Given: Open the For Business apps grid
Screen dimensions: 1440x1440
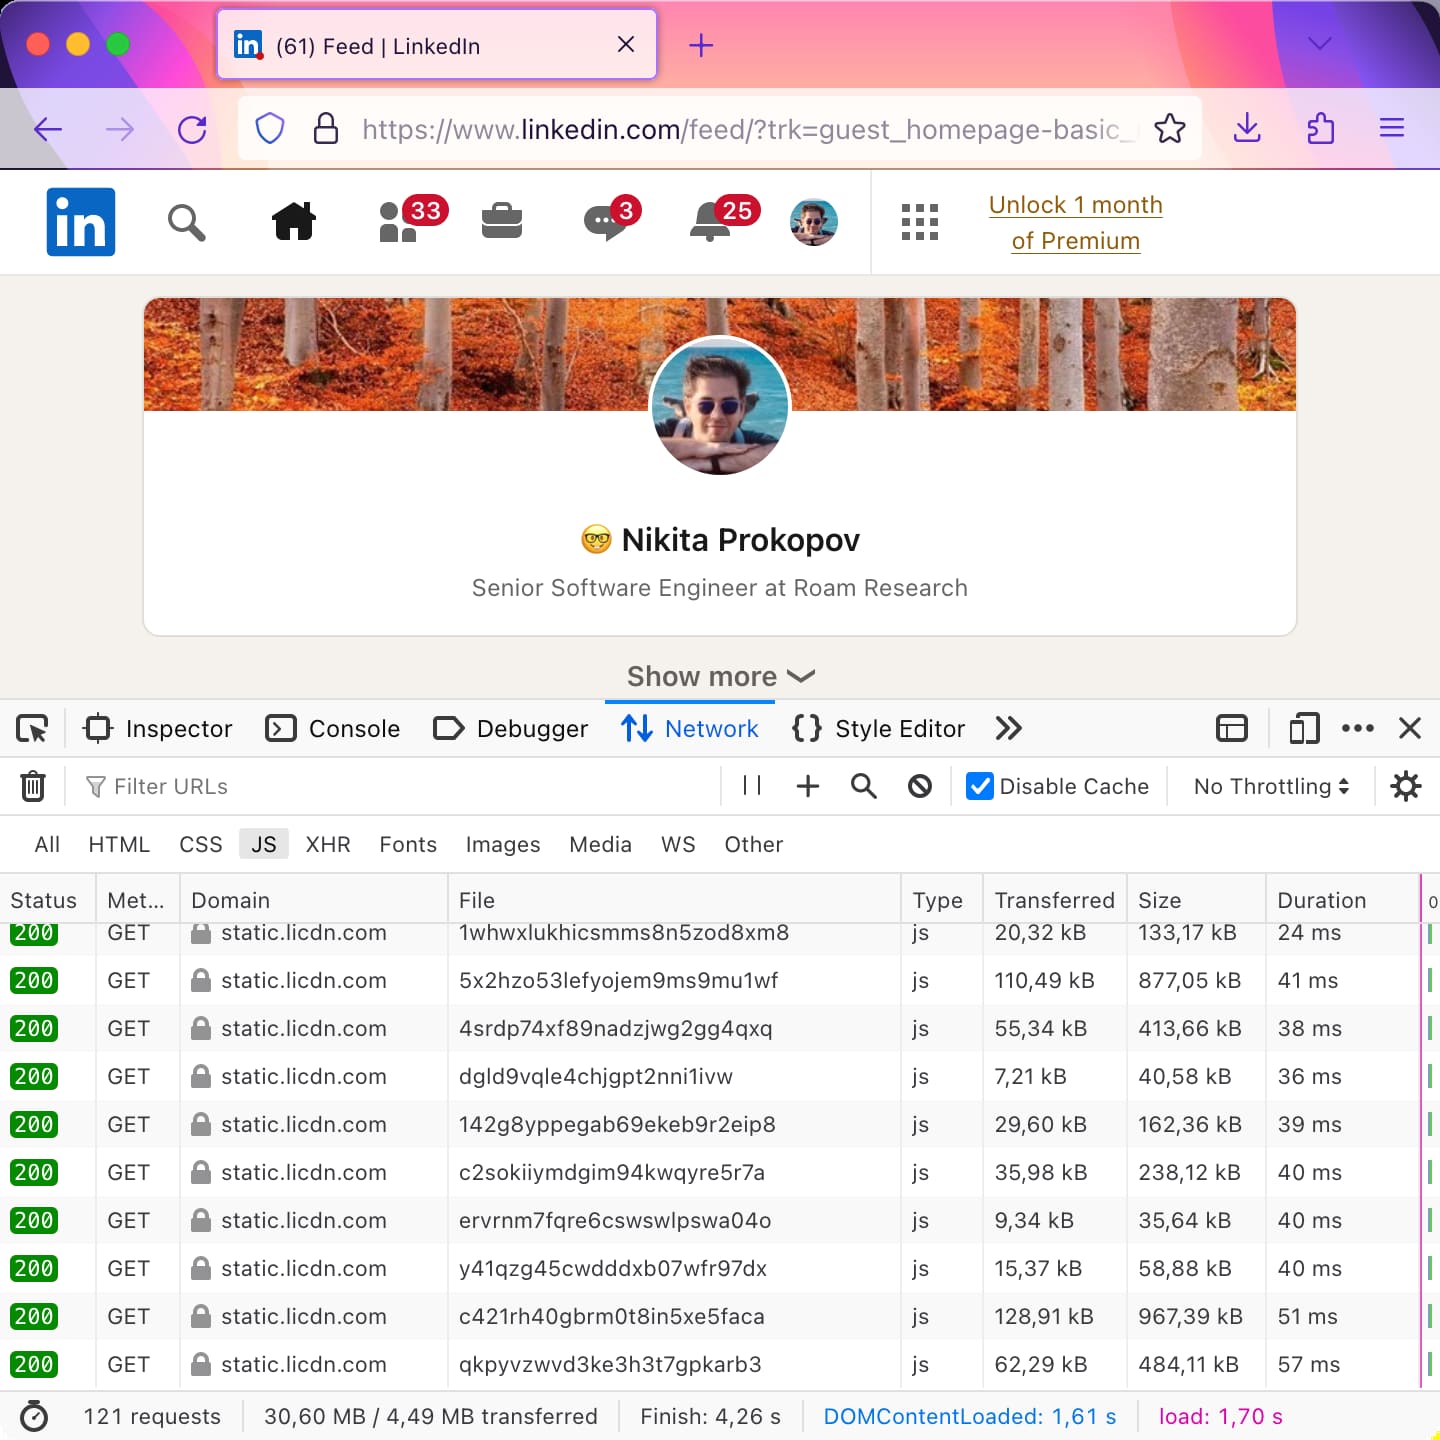Looking at the screenshot, I should [x=919, y=222].
